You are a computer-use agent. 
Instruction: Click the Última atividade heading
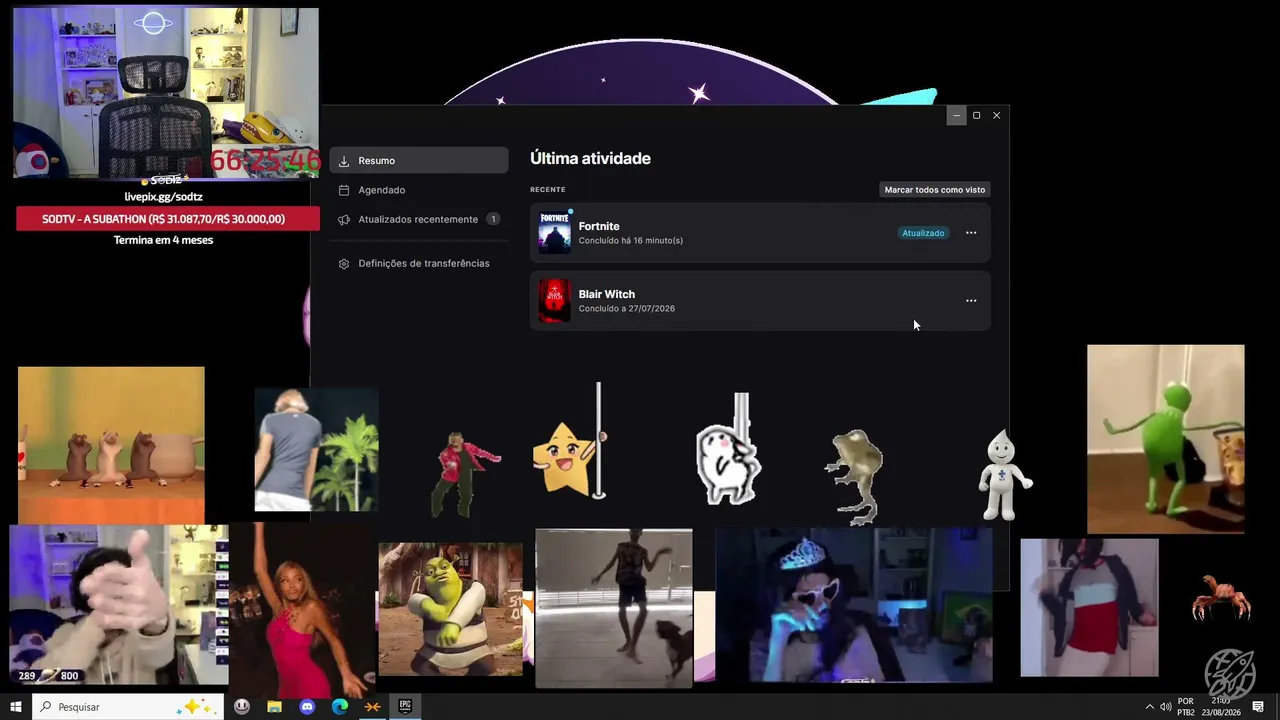(590, 158)
